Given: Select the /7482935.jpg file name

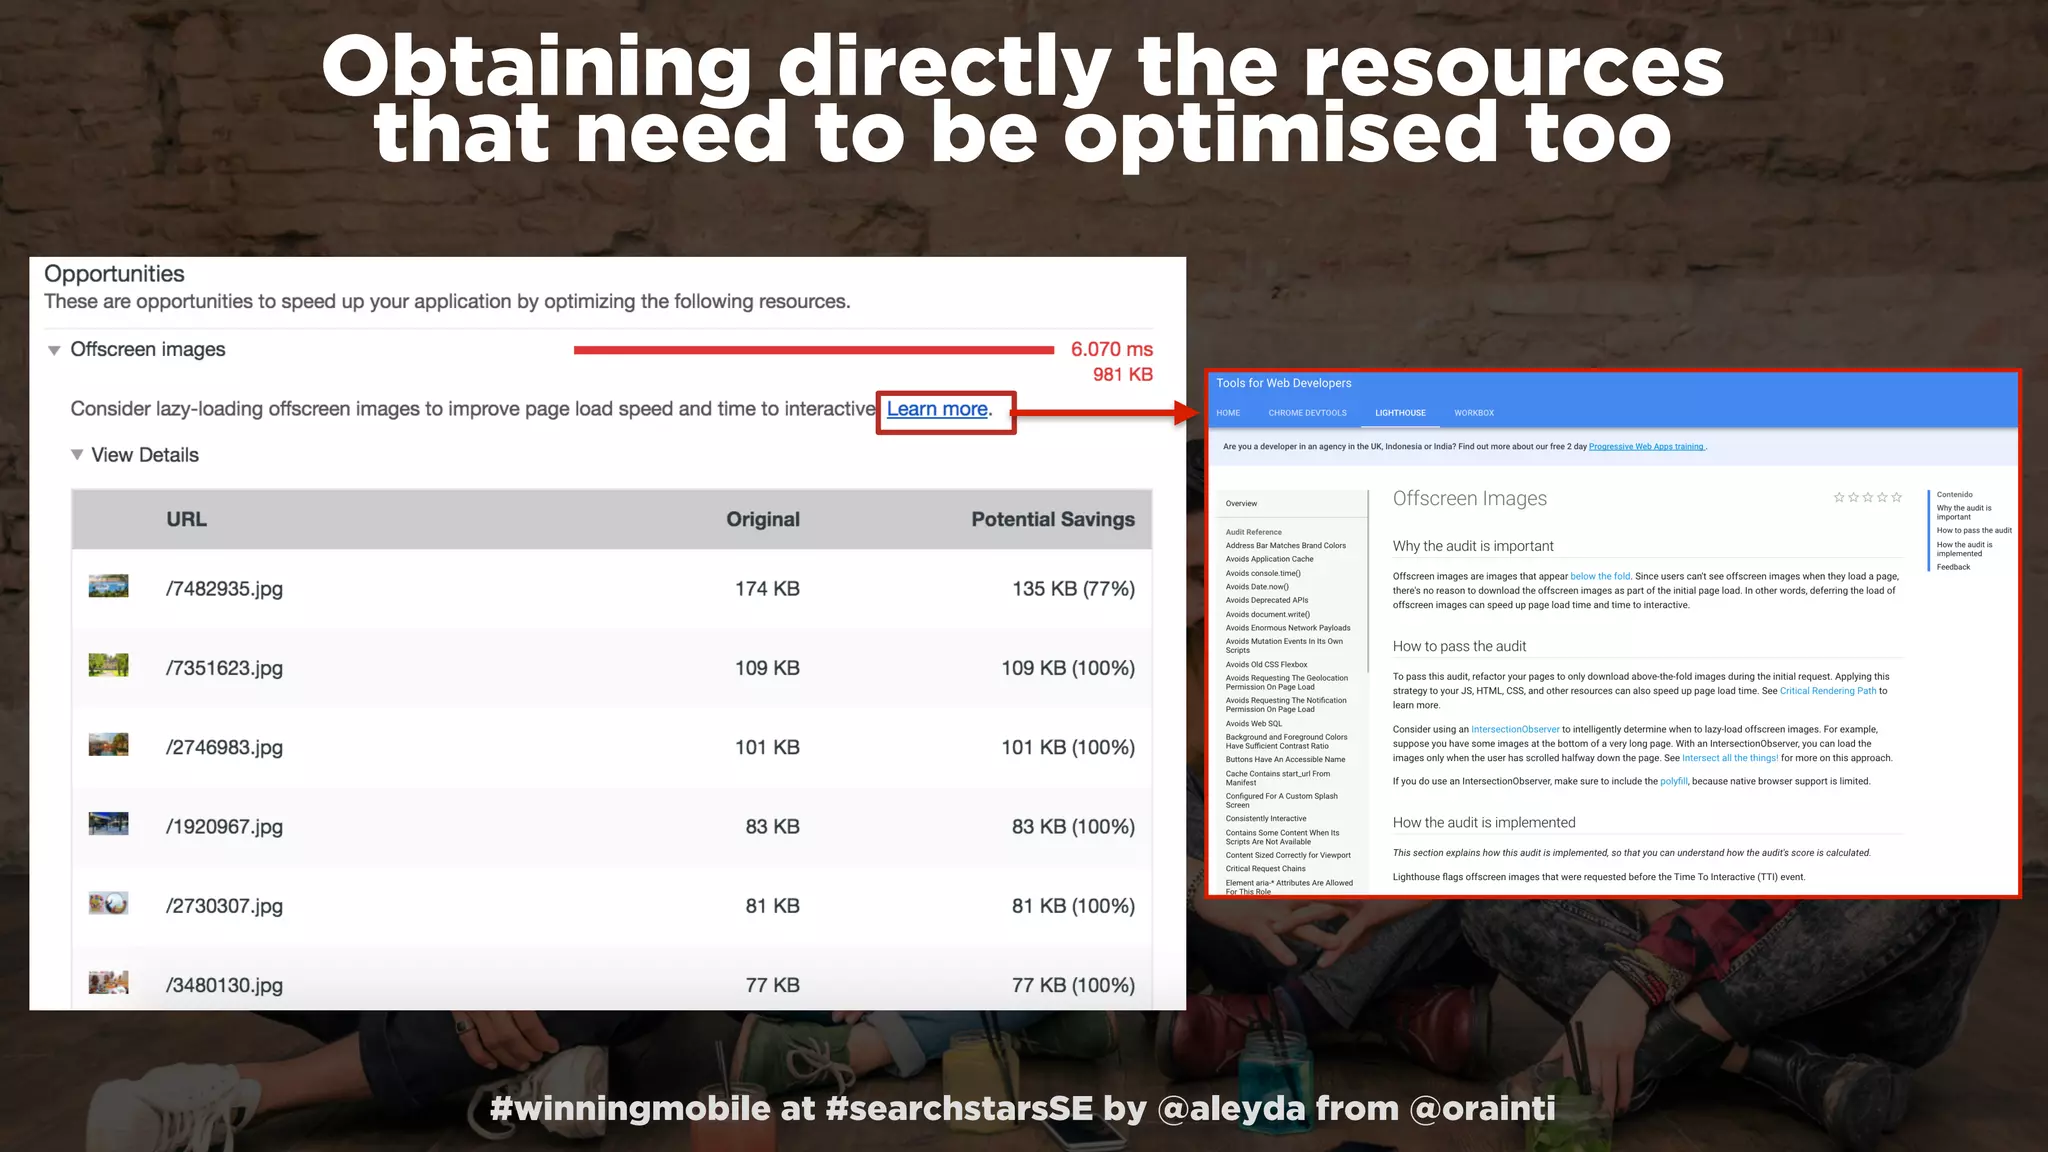Looking at the screenshot, I should click(x=225, y=589).
